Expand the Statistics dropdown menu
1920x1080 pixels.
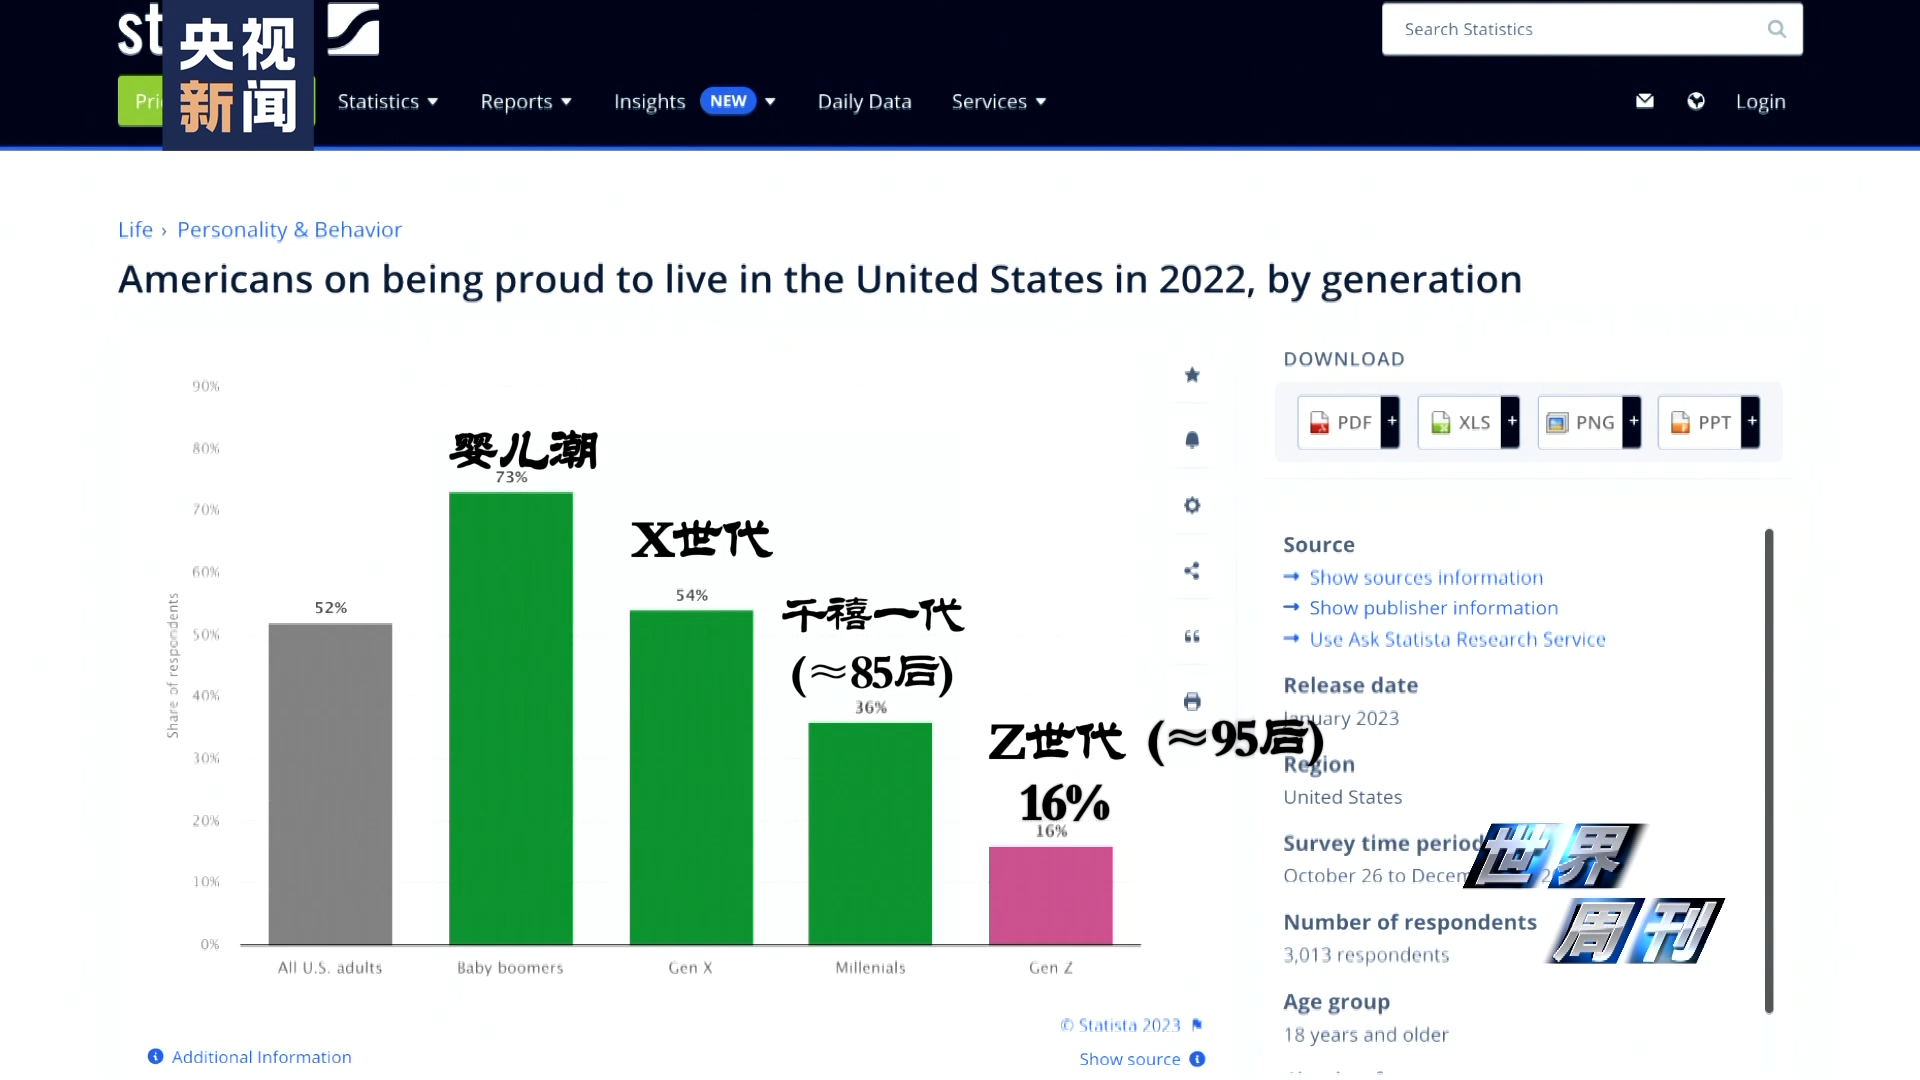(x=388, y=101)
